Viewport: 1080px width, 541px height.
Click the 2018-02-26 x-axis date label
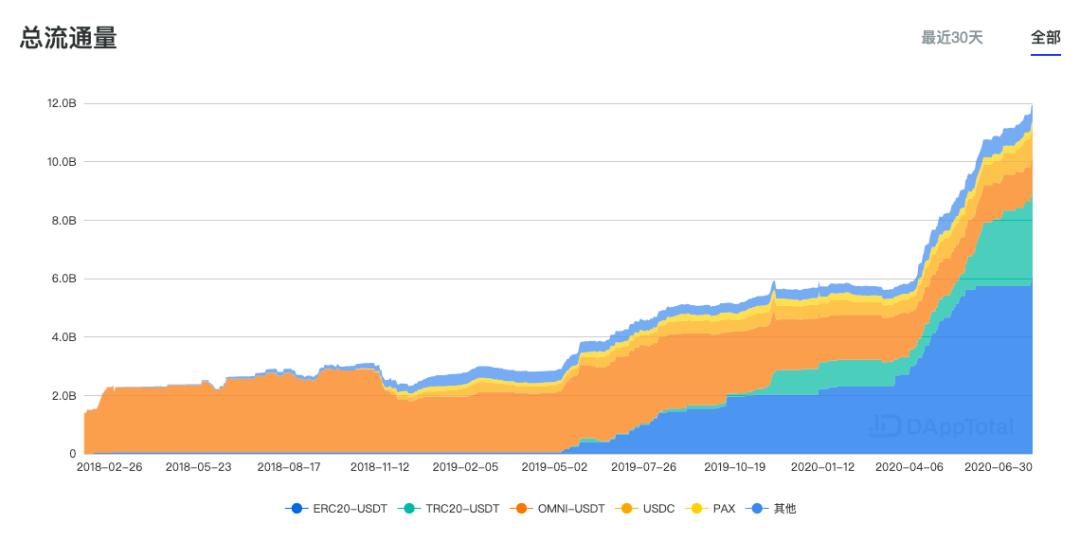[x=111, y=467]
